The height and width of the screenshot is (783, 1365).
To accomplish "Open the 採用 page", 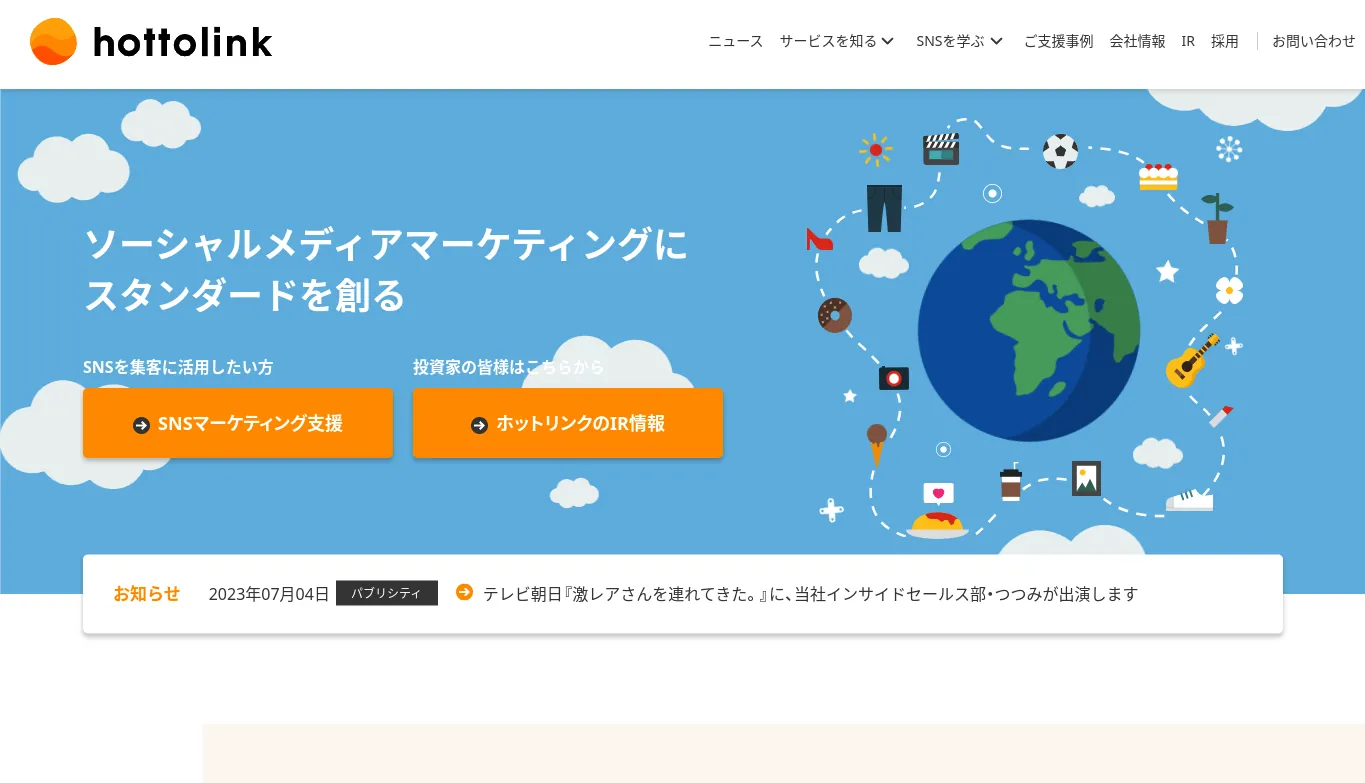I will (1224, 41).
